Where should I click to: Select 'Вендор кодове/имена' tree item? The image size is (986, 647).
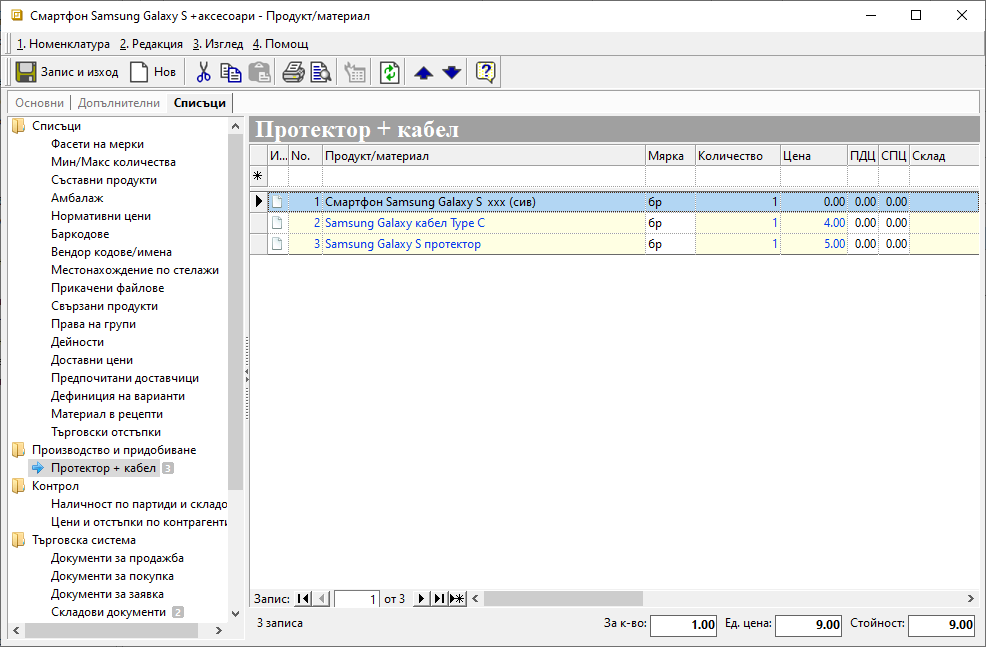[x=111, y=252]
